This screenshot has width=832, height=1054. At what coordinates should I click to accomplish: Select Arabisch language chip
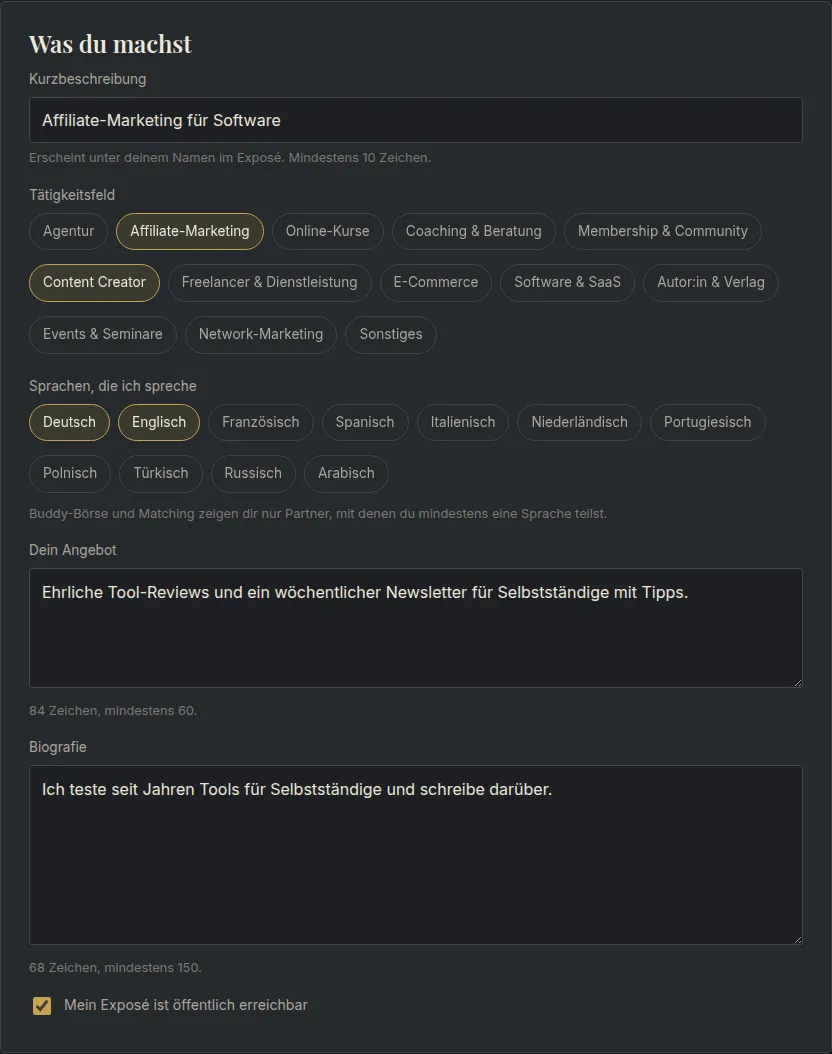(346, 473)
